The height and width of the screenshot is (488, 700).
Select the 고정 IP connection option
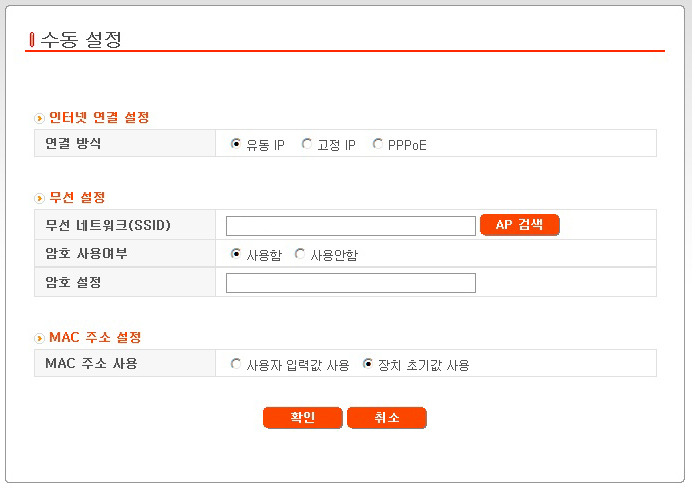tap(306, 144)
